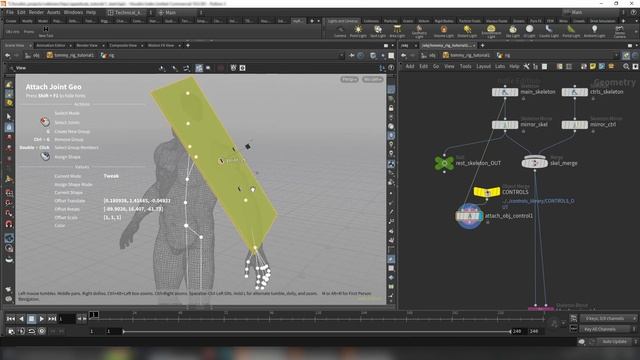
Task: Click the yellow sticky note icon
Action: tap(593, 67)
